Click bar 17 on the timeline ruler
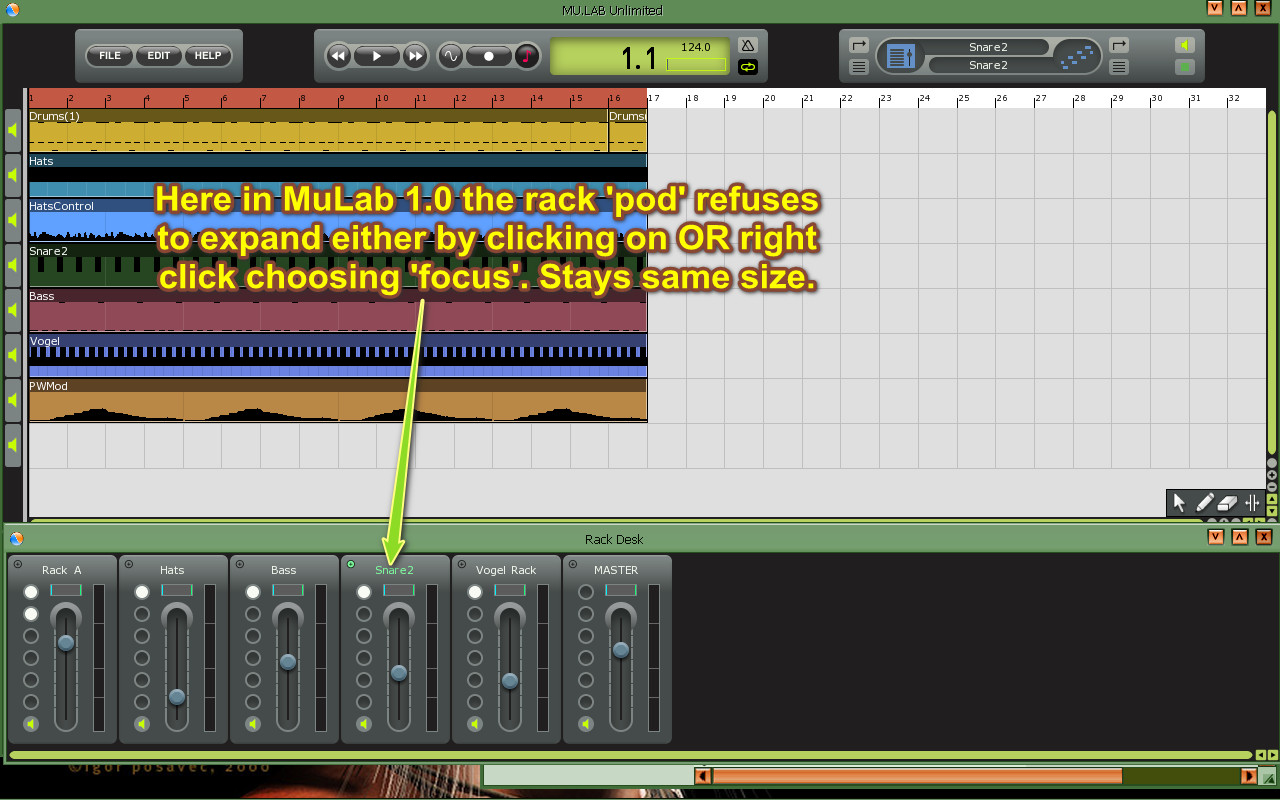 [654, 98]
